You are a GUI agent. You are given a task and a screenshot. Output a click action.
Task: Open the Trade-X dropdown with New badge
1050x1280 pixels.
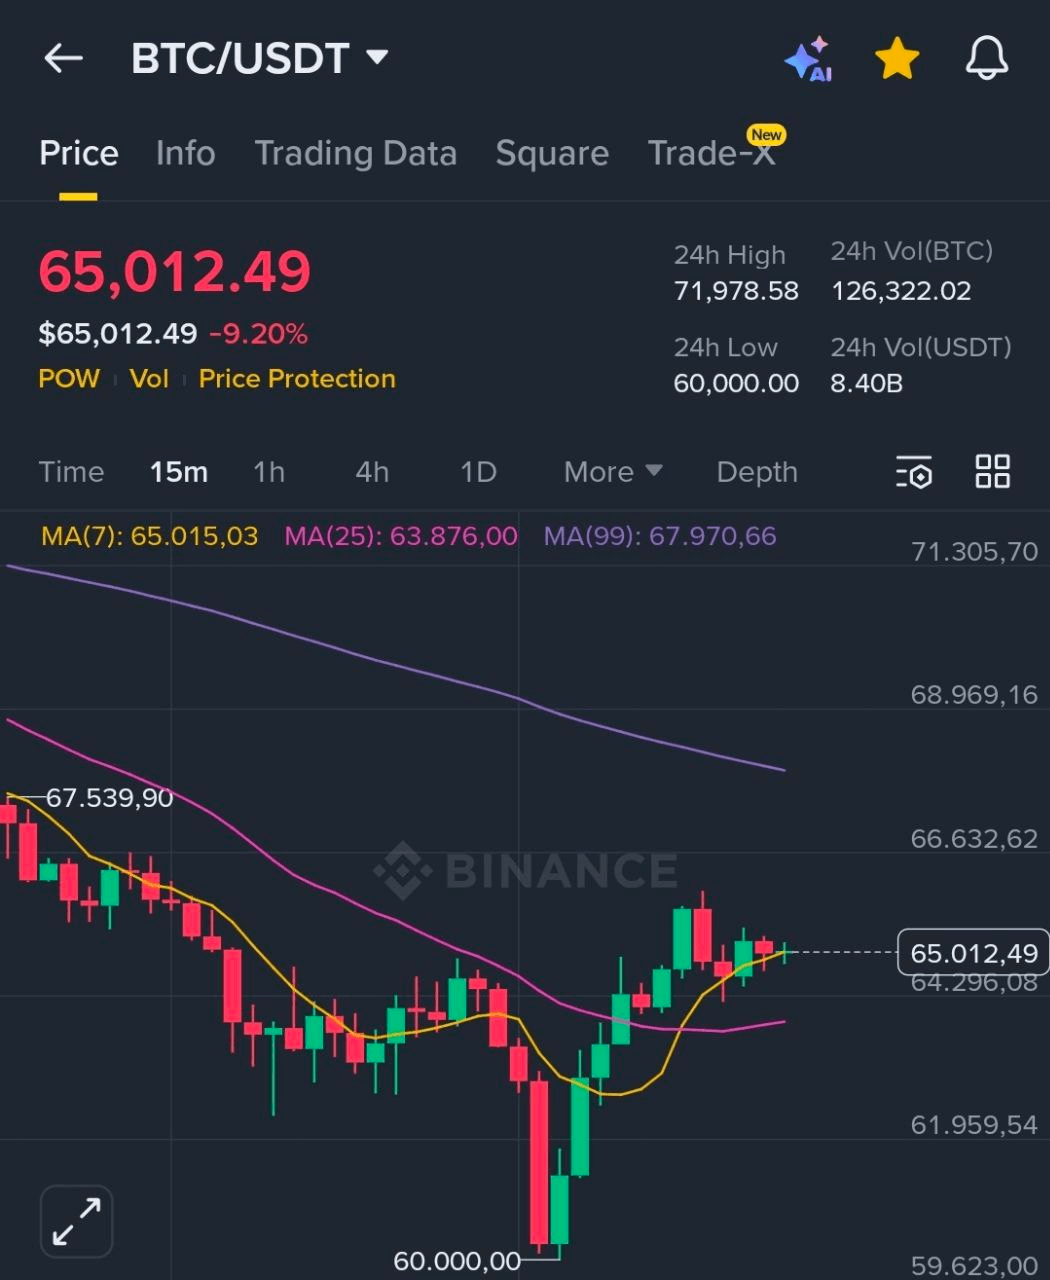712,153
